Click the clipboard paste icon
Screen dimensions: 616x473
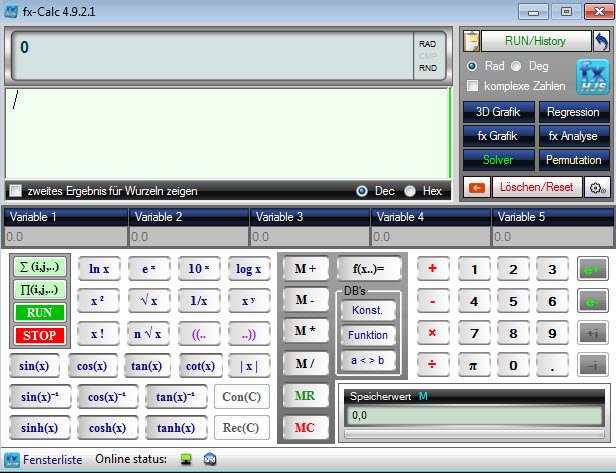point(471,41)
